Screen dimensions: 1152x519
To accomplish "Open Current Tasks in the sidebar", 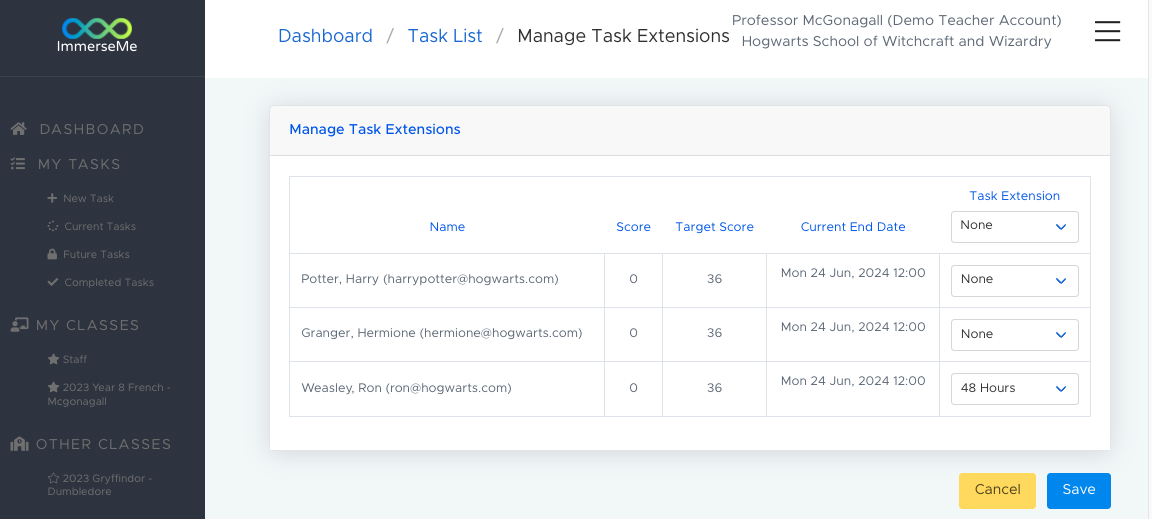I will [x=100, y=226].
